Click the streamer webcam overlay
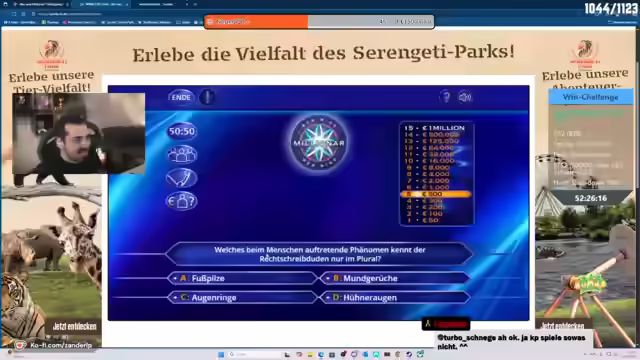This screenshot has height=360, width=640. coord(78,133)
